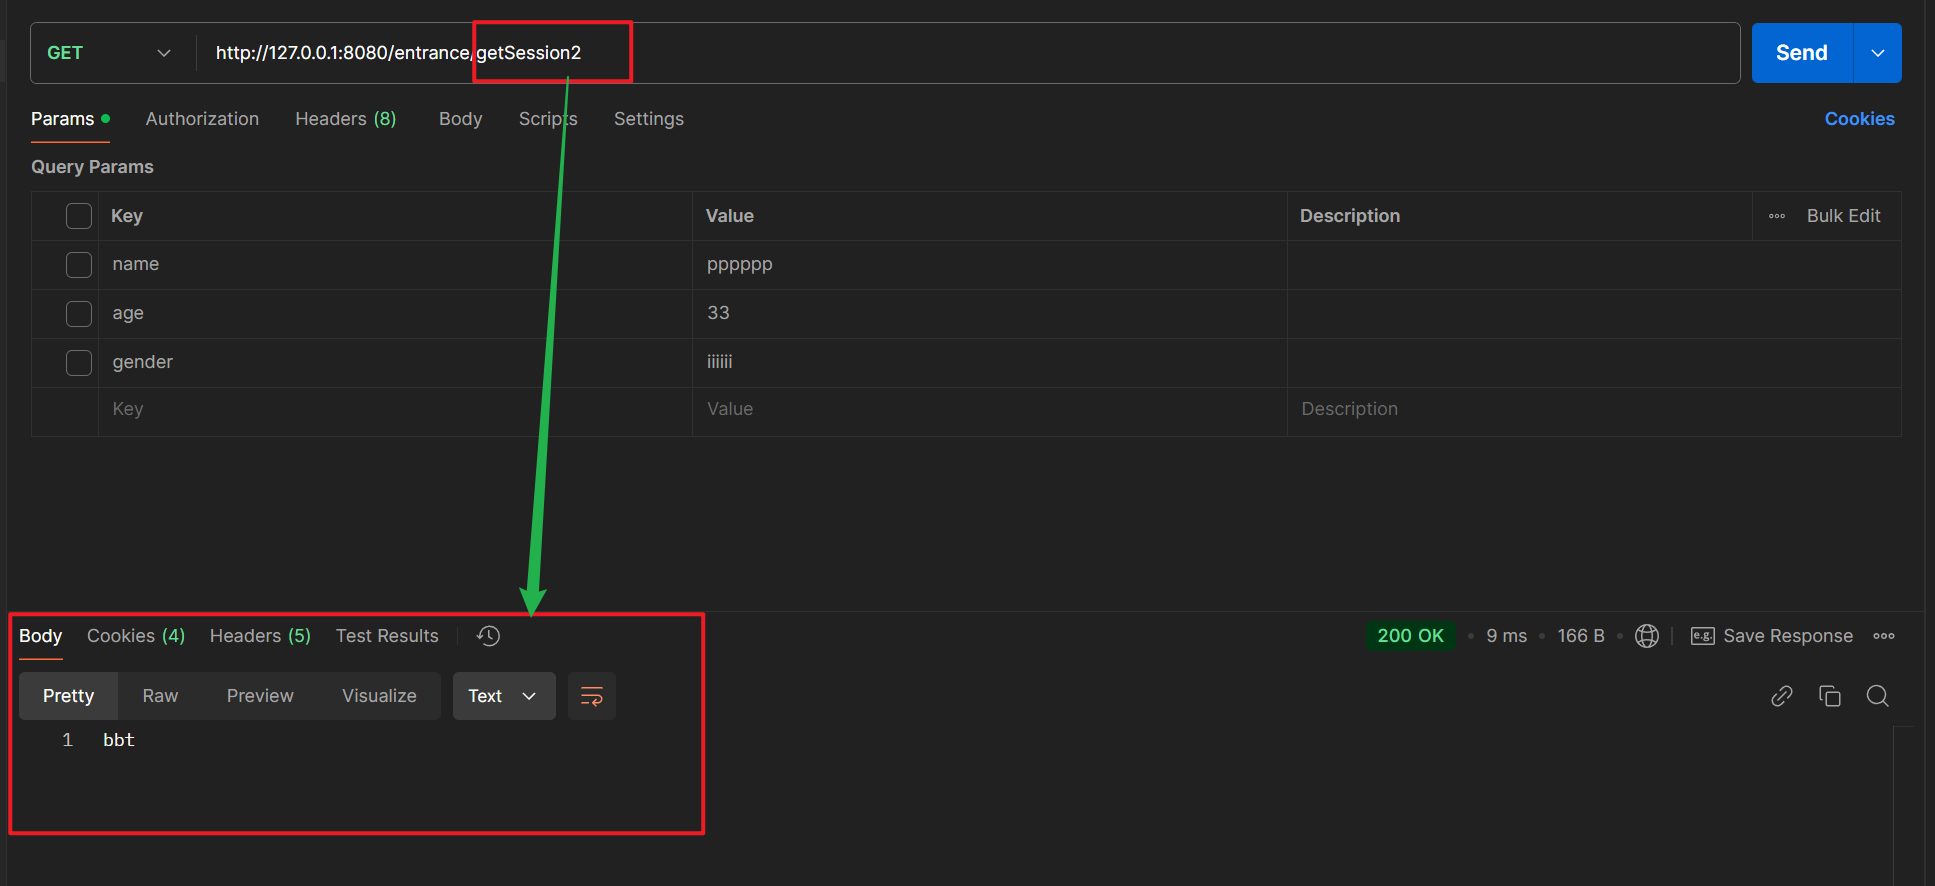Enable the age parameter checkbox
The width and height of the screenshot is (1935, 886).
[79, 314]
